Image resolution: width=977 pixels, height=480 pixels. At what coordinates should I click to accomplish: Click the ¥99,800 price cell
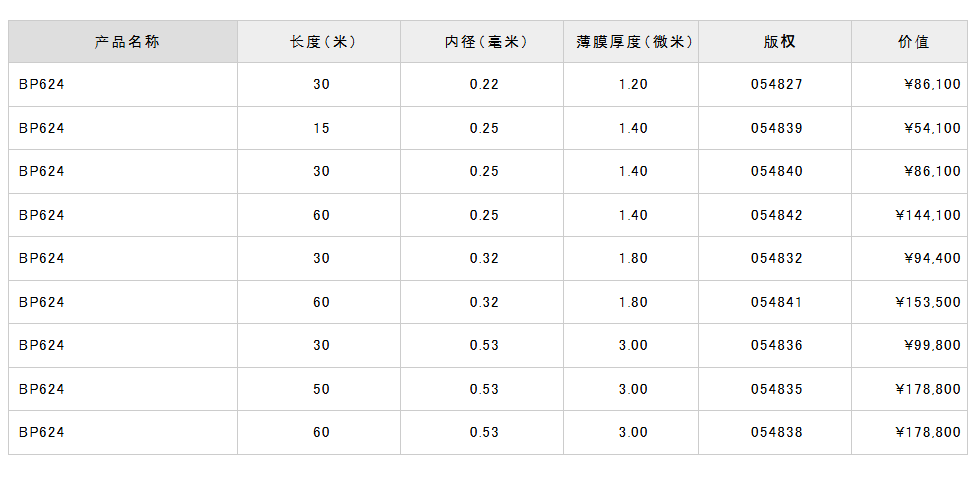pos(930,345)
